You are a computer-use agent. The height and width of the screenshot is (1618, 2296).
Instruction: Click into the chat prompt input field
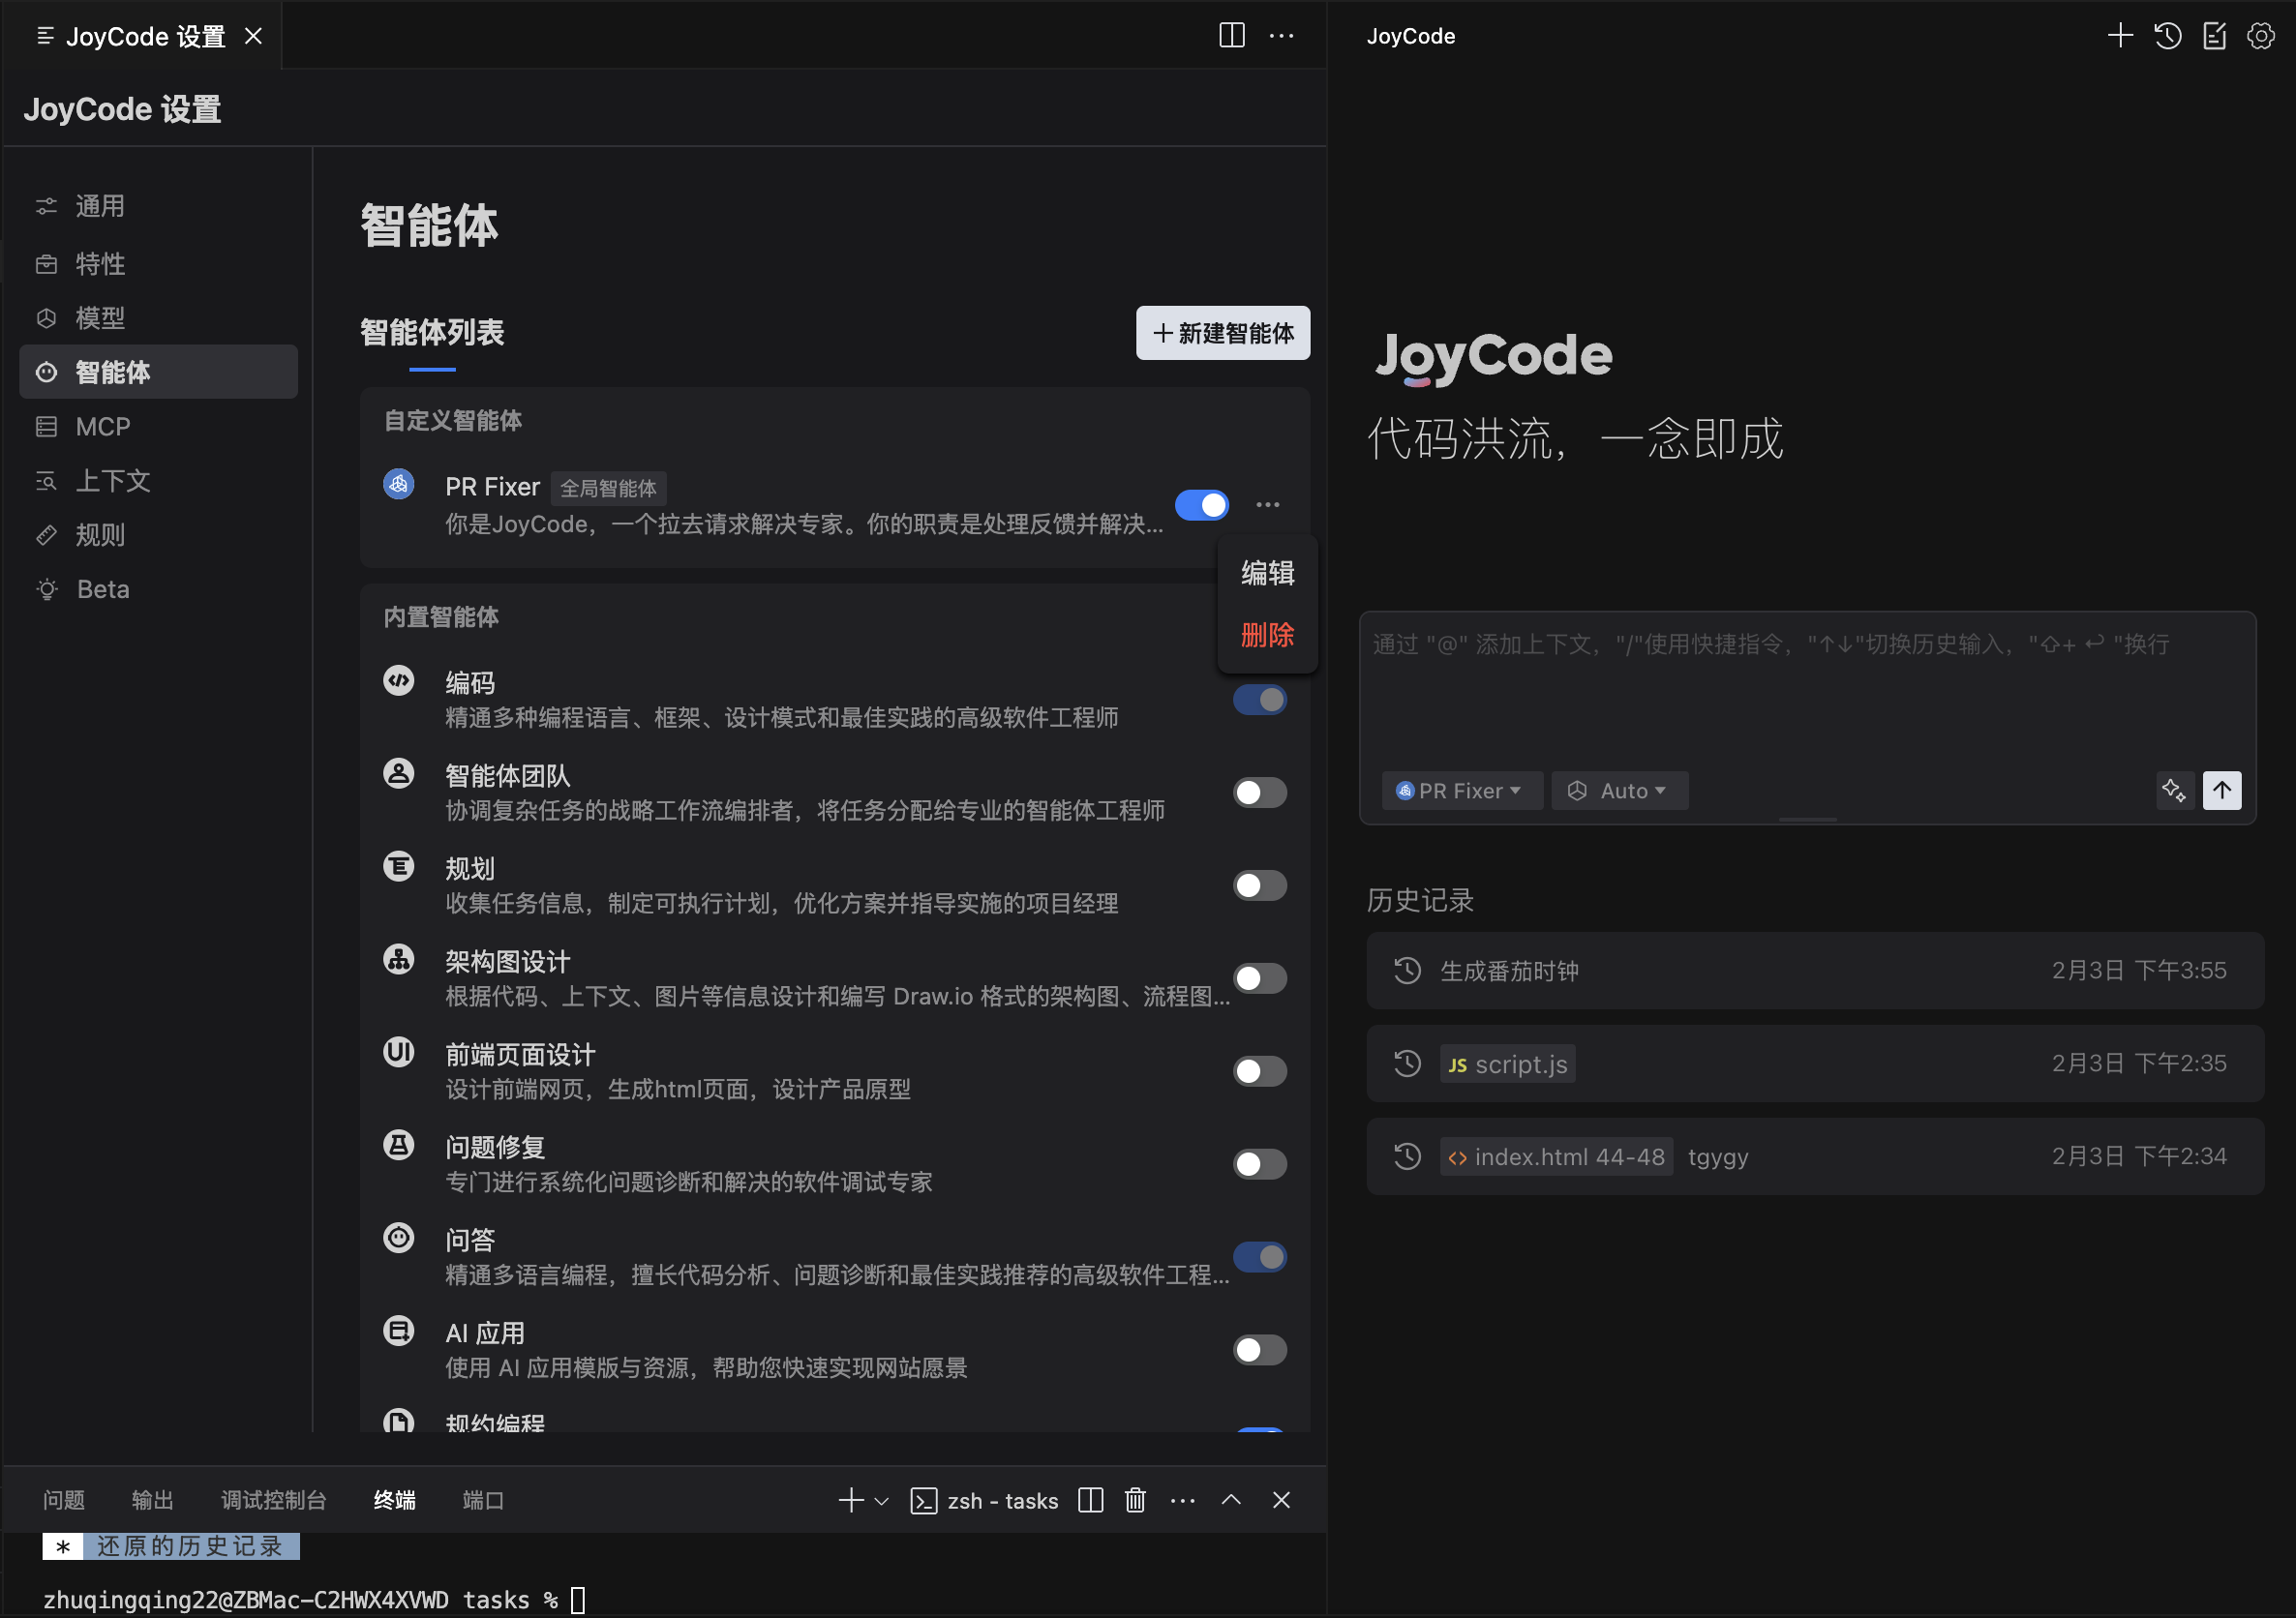1800,690
